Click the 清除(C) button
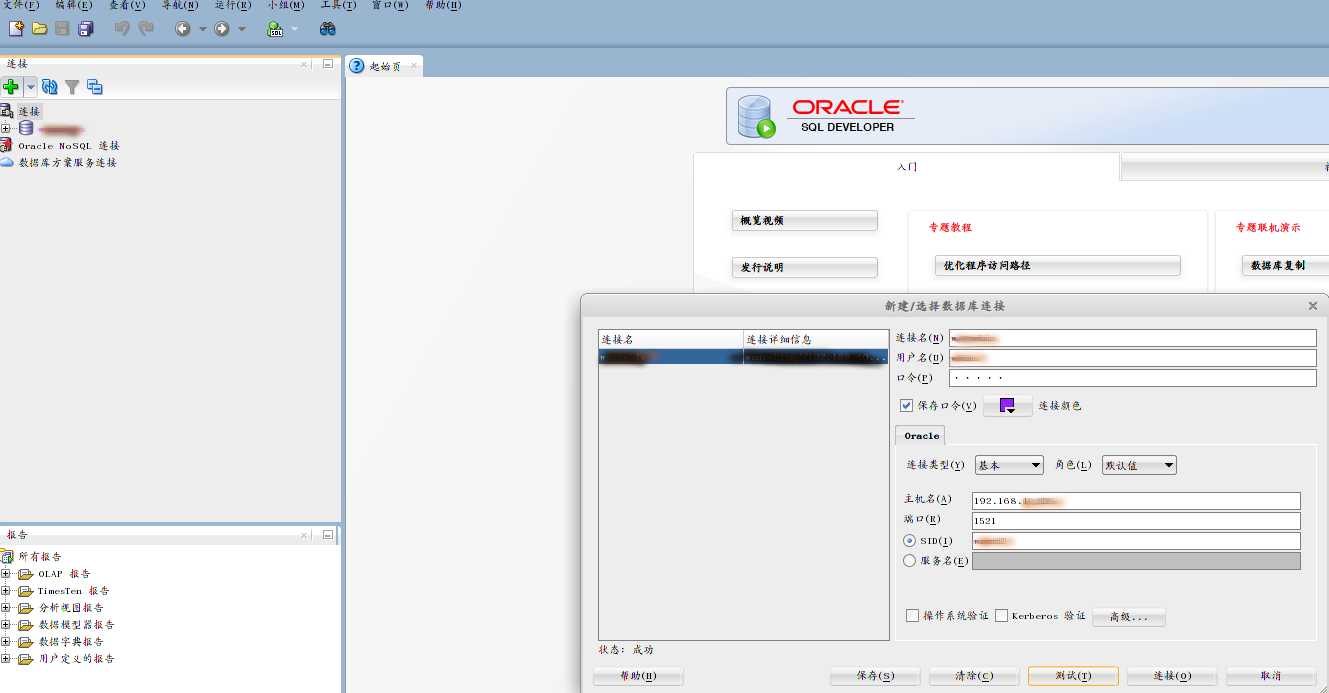Image resolution: width=1329 pixels, height=693 pixels. pos(974,676)
